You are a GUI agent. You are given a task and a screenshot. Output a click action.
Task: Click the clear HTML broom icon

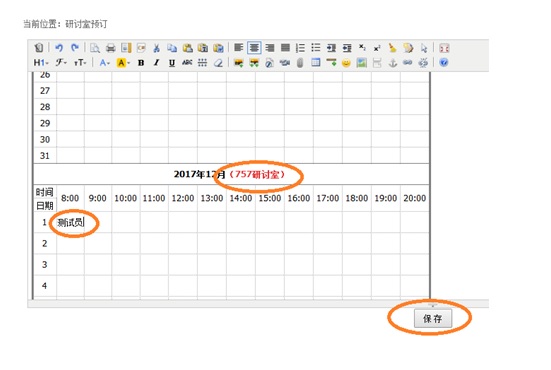[x=393, y=48]
